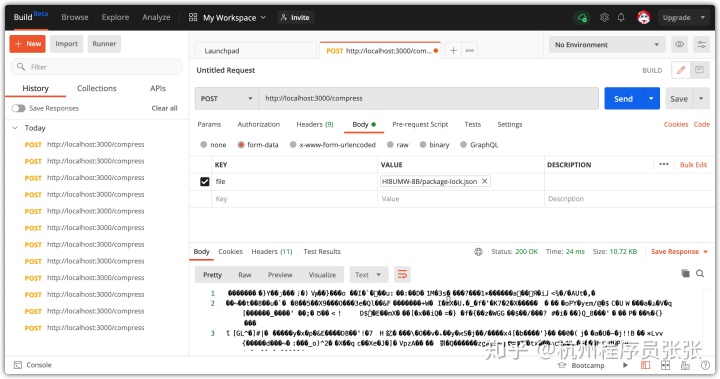This screenshot has width=720, height=379.
Task: Click the request URL field
Action: (428, 98)
